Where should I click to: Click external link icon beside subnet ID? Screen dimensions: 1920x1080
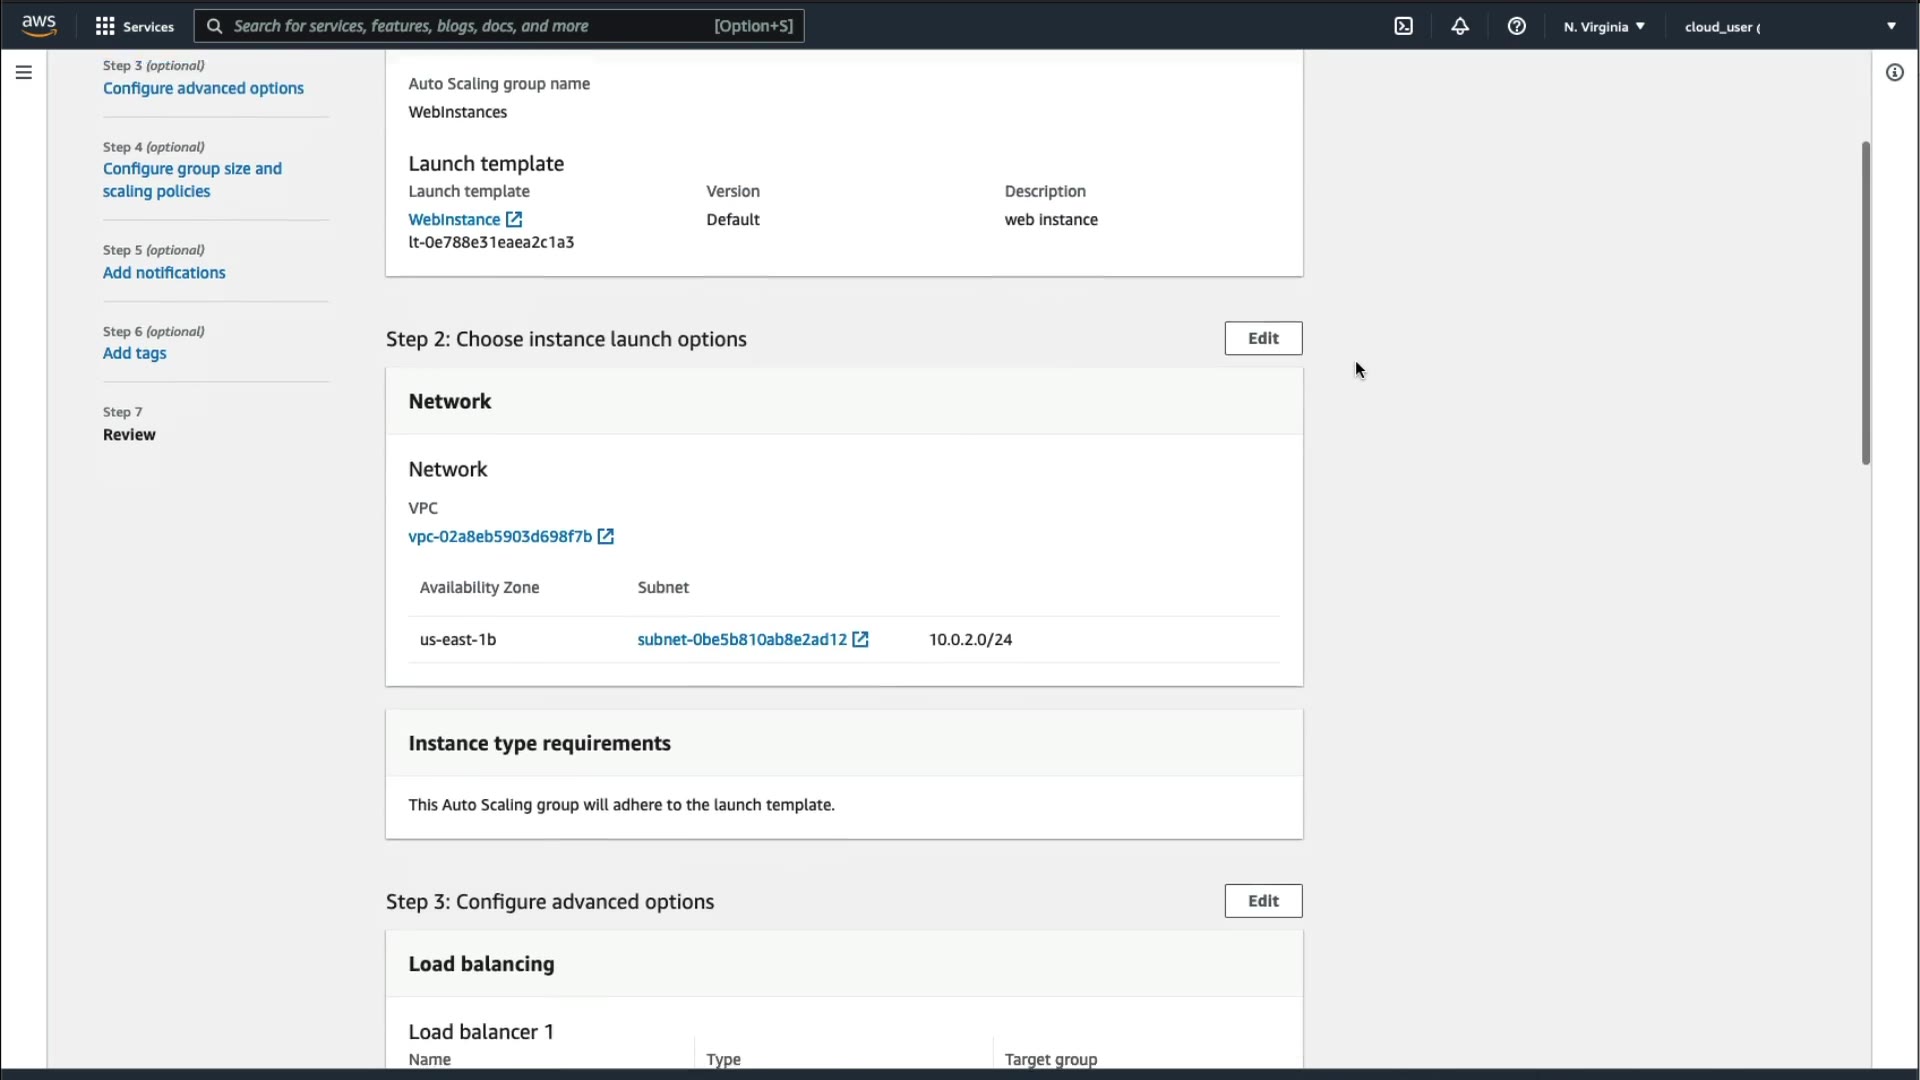(860, 639)
